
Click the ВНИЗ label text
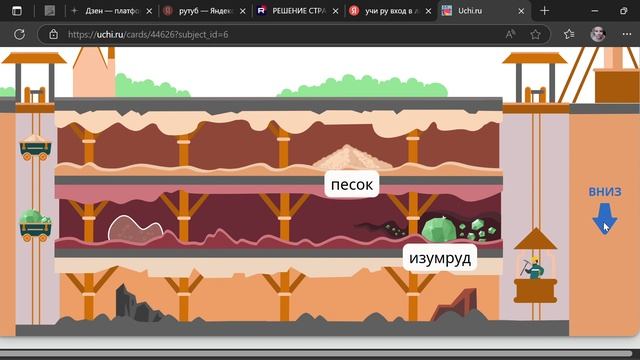pos(605,191)
